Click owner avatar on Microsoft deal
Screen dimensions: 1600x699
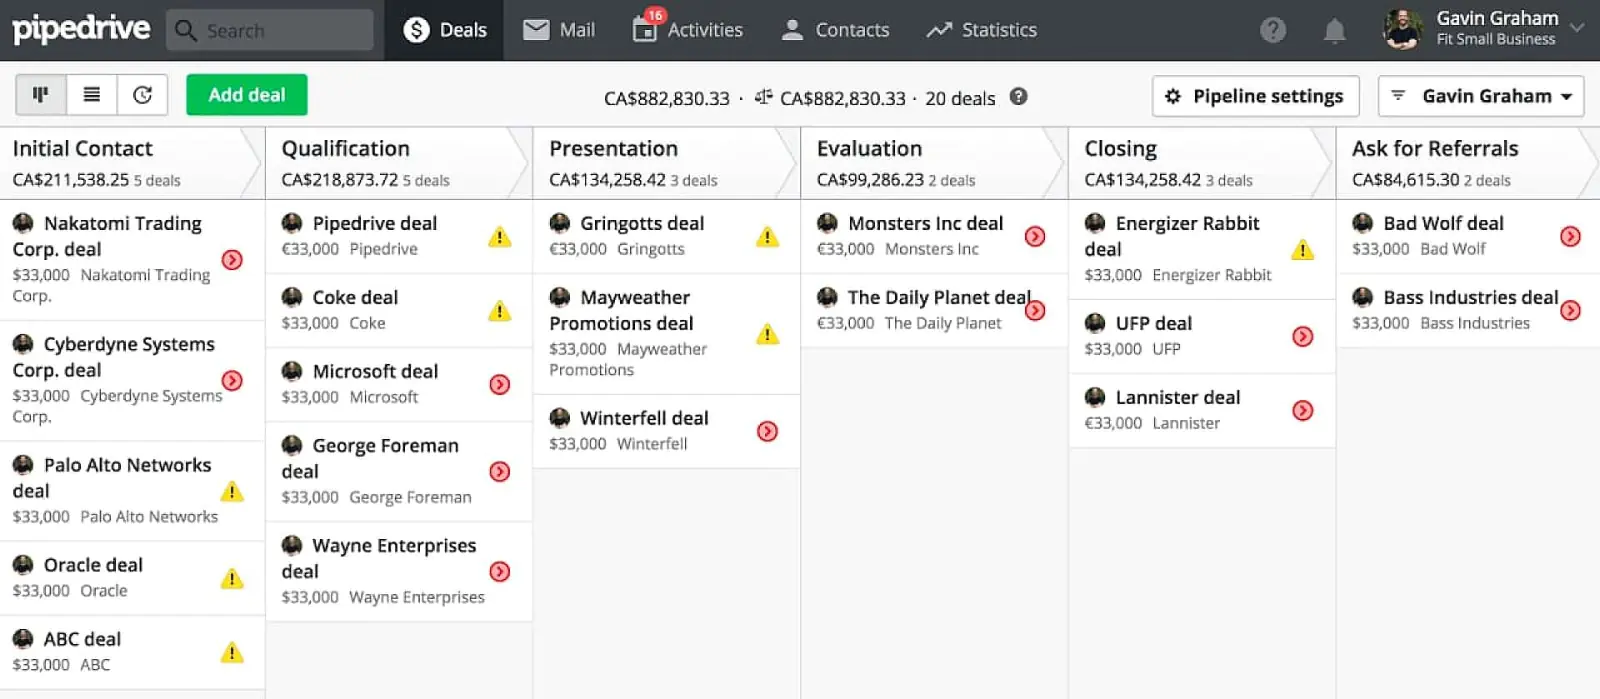point(292,372)
